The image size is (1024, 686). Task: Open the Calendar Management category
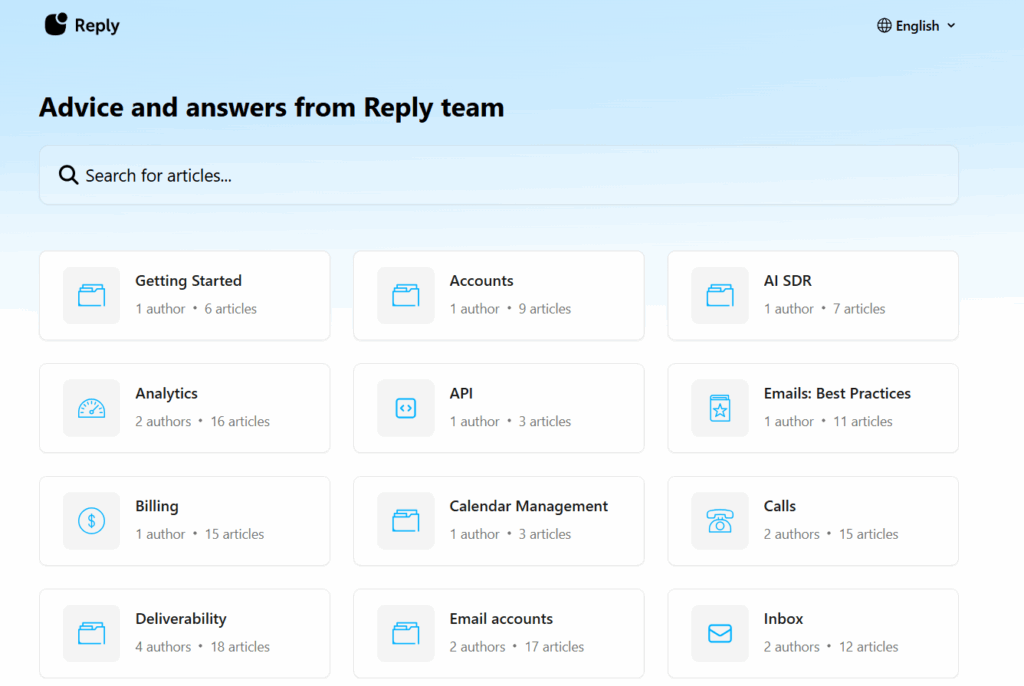[x=498, y=521]
